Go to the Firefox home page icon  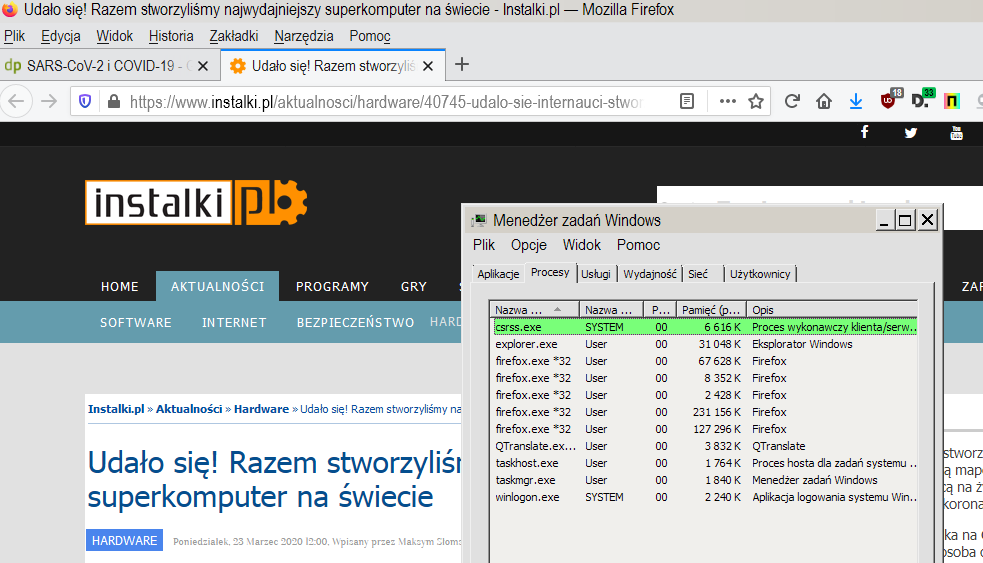(824, 101)
